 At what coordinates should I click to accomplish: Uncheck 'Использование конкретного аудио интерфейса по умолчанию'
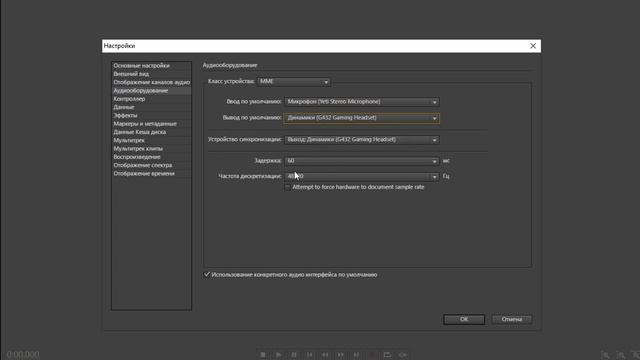pyautogui.click(x=207, y=275)
